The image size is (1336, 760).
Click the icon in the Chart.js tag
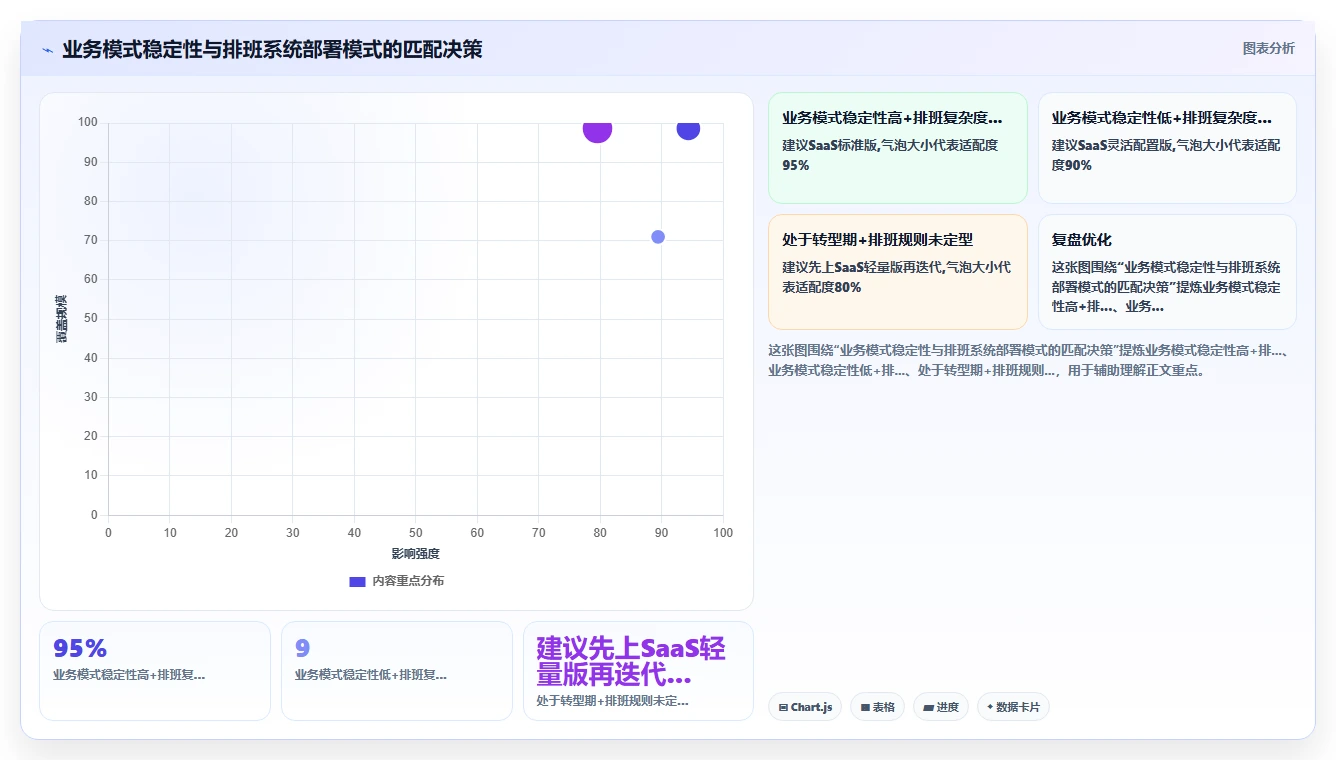coord(783,707)
